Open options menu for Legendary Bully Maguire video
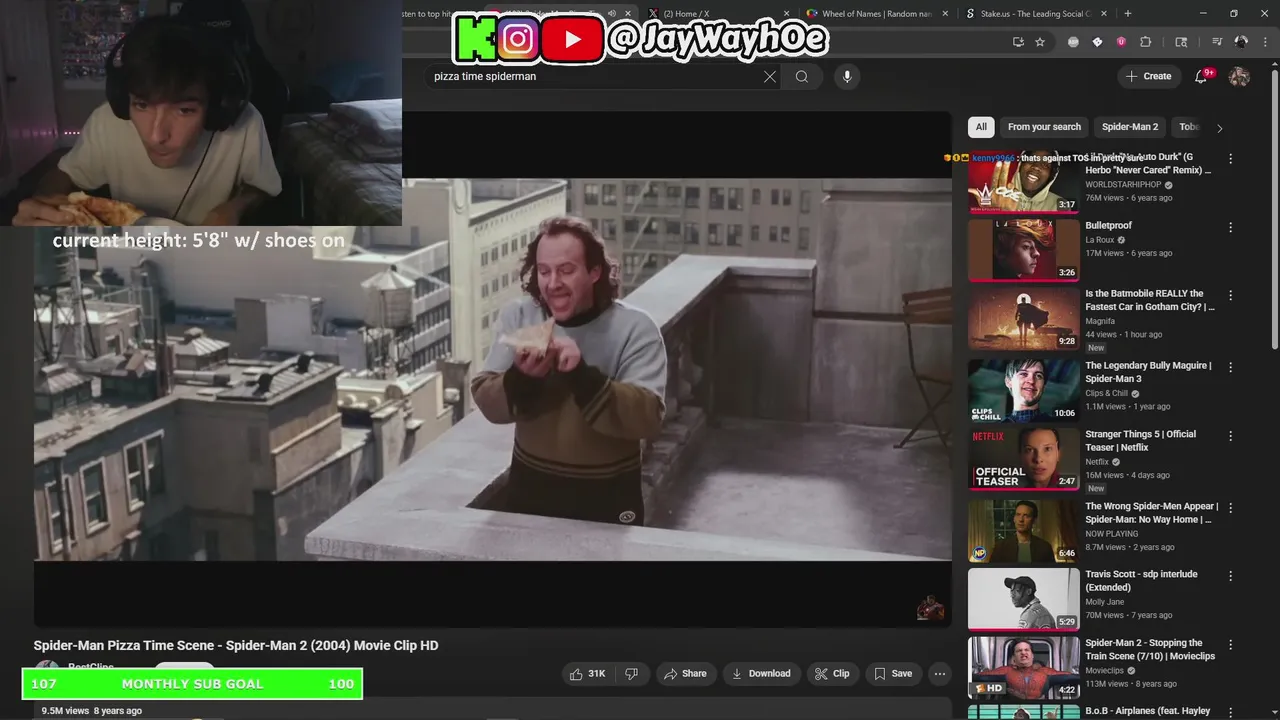This screenshot has width=1280, height=720. click(1231, 367)
